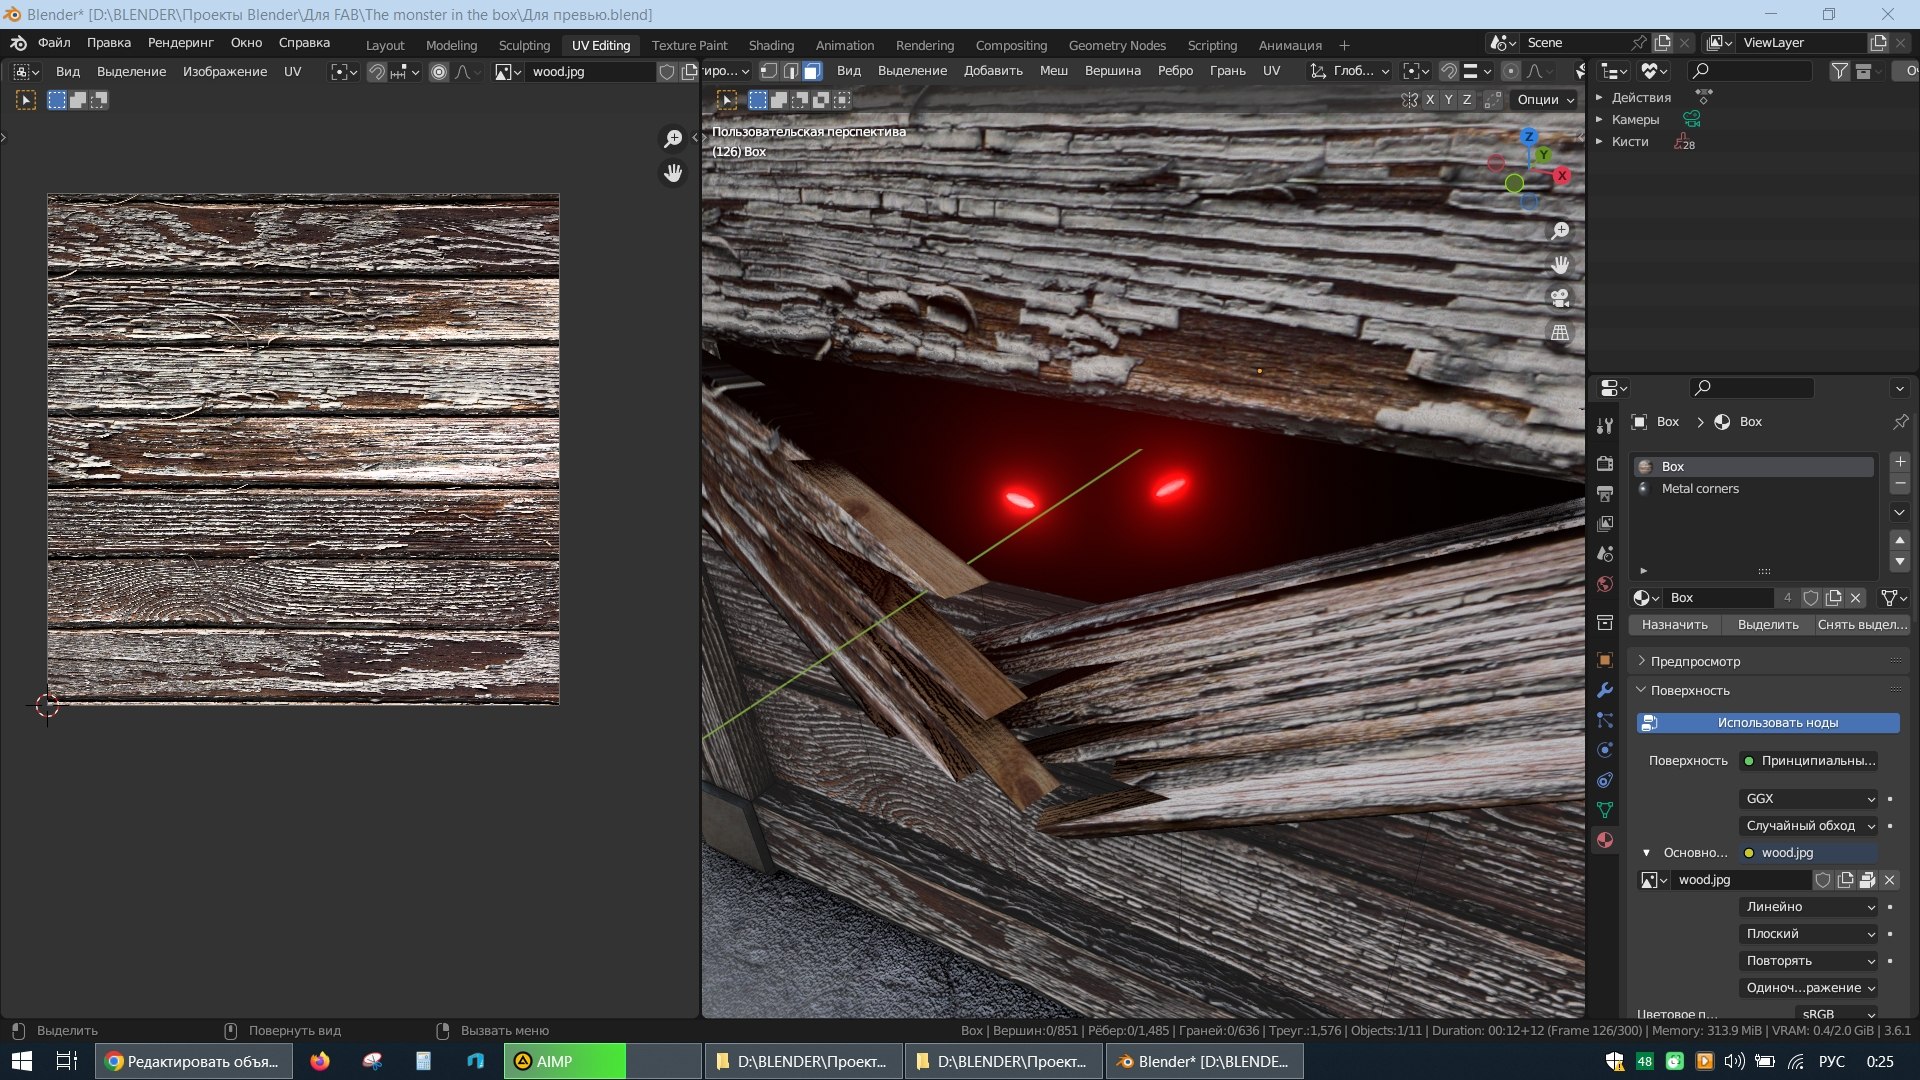
Task: Open the Рендеринг menu
Action: (x=181, y=43)
